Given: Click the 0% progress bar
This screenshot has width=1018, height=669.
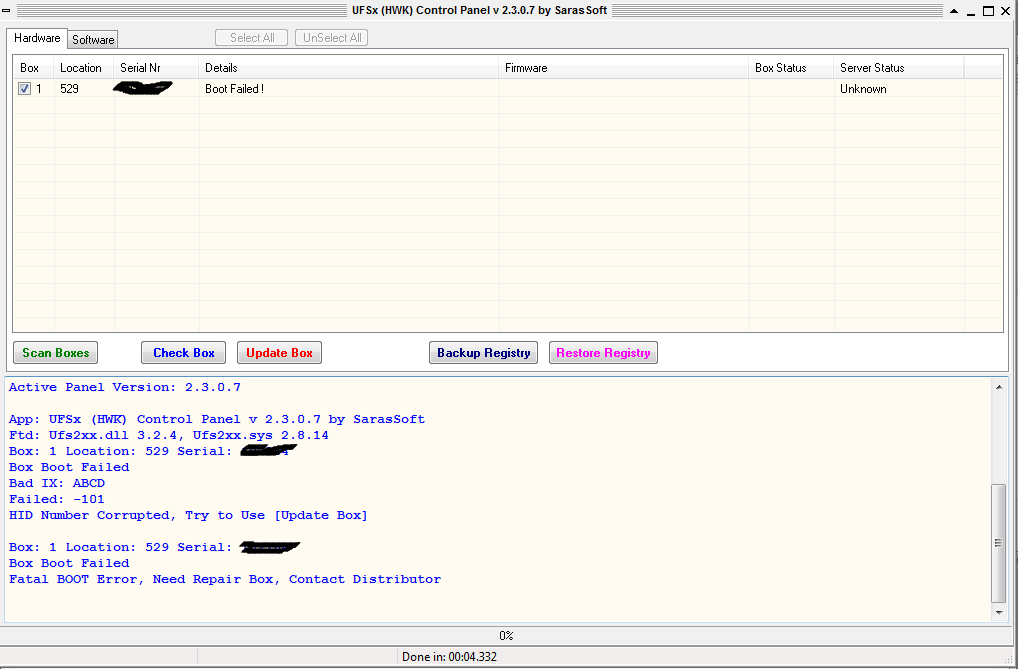Looking at the screenshot, I should (506, 635).
